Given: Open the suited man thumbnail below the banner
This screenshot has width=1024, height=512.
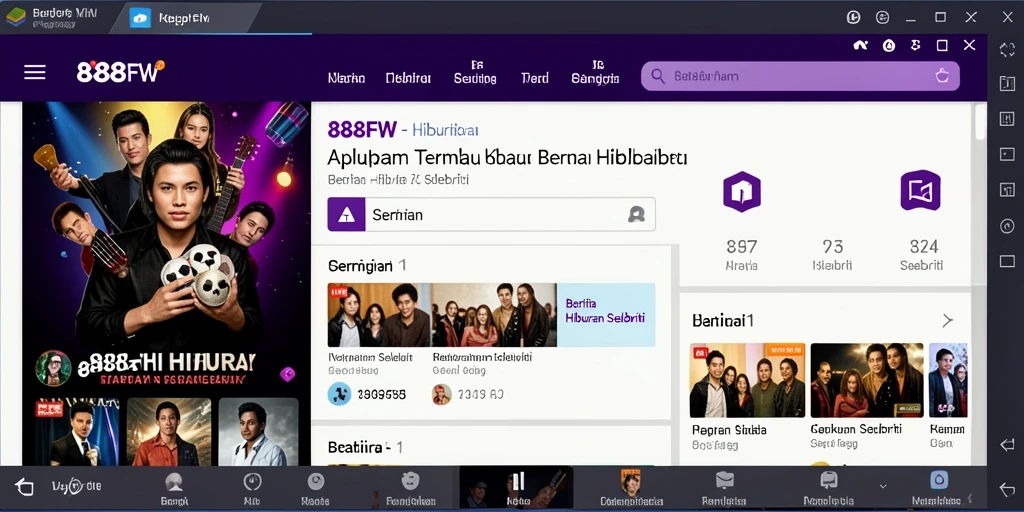Looking at the screenshot, I should coord(78,432).
